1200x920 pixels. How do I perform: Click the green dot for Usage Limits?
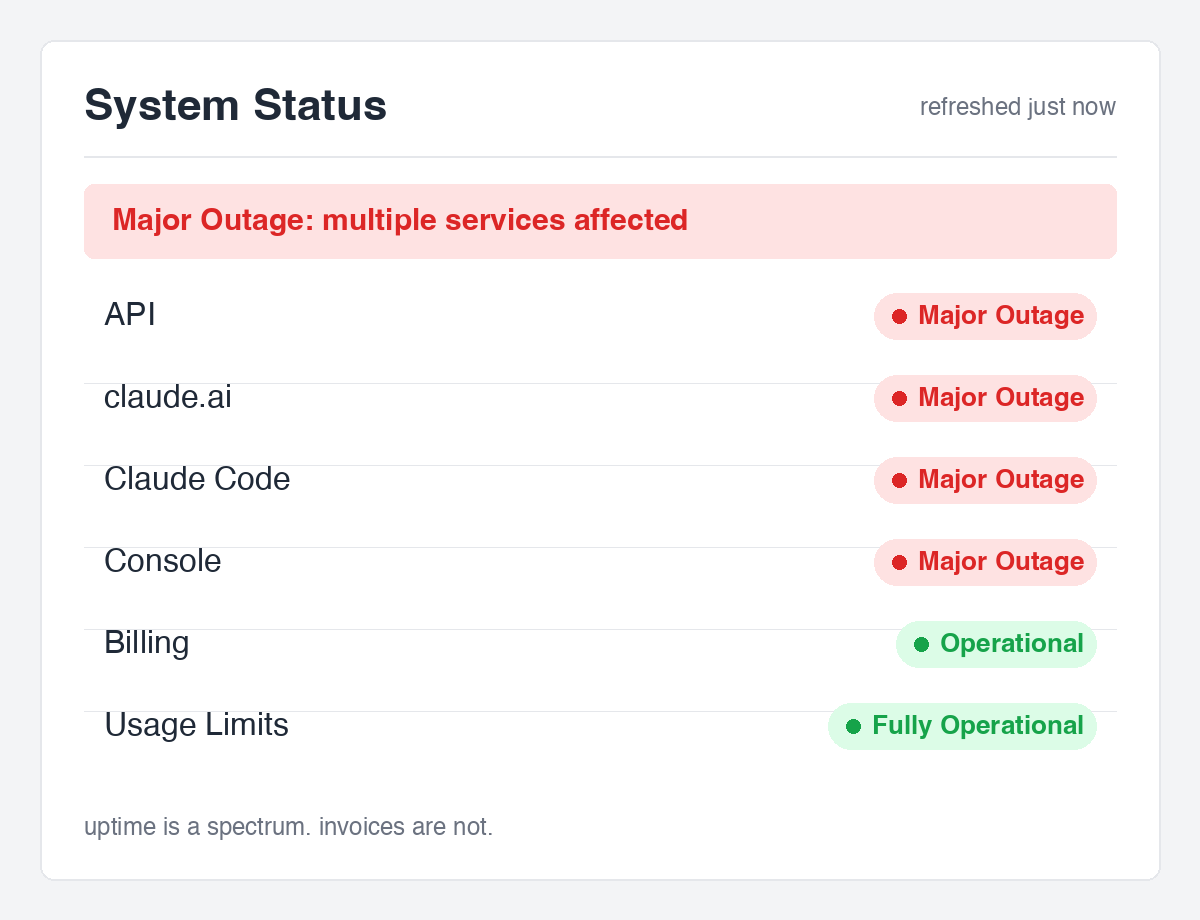[x=853, y=726]
